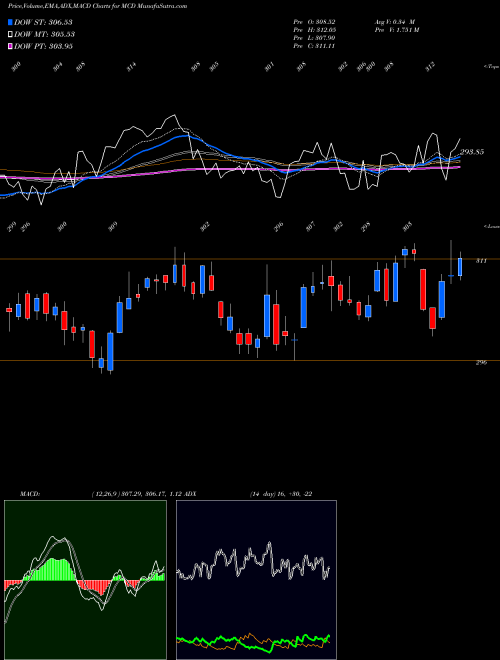Click the 311 resistance level label
The width and height of the screenshot is (500, 660).
(x=481, y=261)
